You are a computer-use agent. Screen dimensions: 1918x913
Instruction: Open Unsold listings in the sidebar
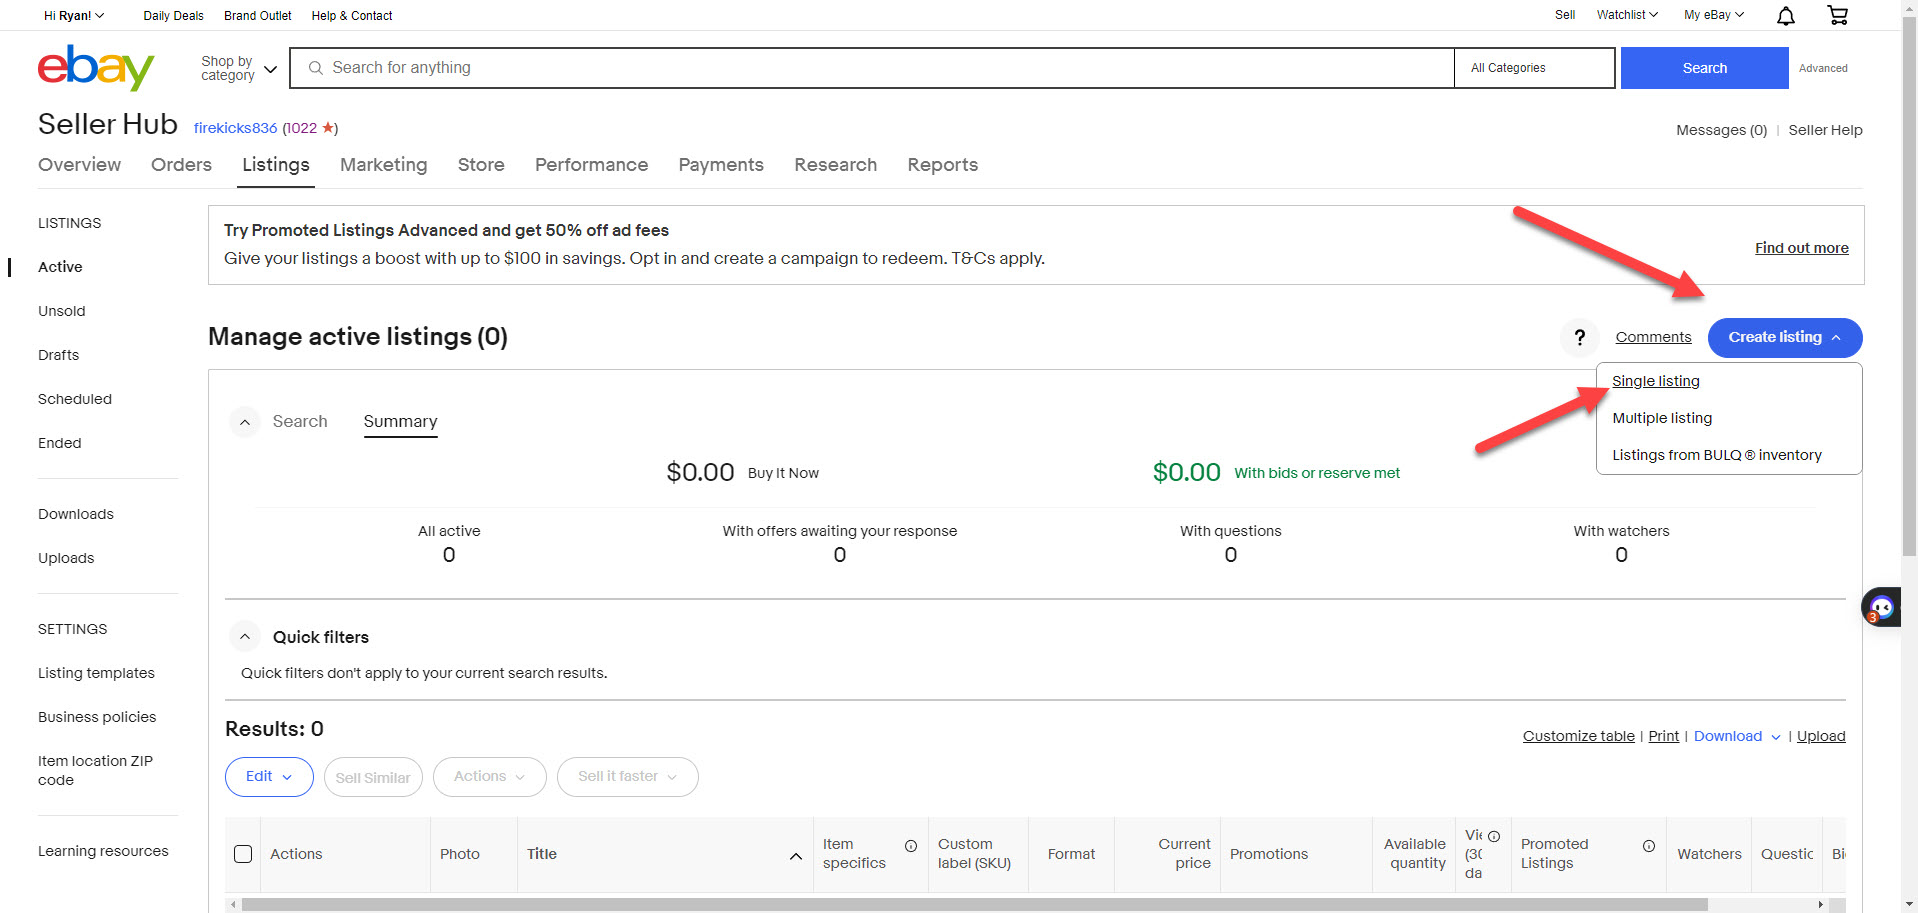point(62,311)
